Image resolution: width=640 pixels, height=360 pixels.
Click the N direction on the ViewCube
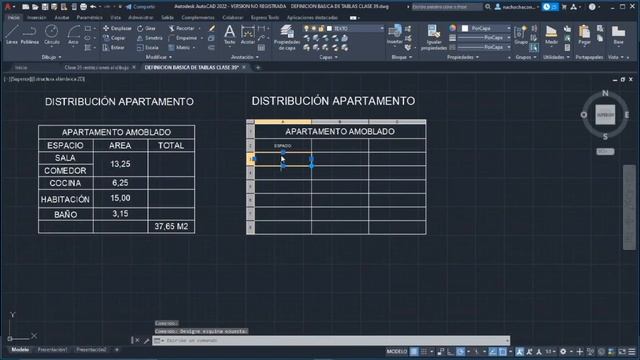(605, 93)
